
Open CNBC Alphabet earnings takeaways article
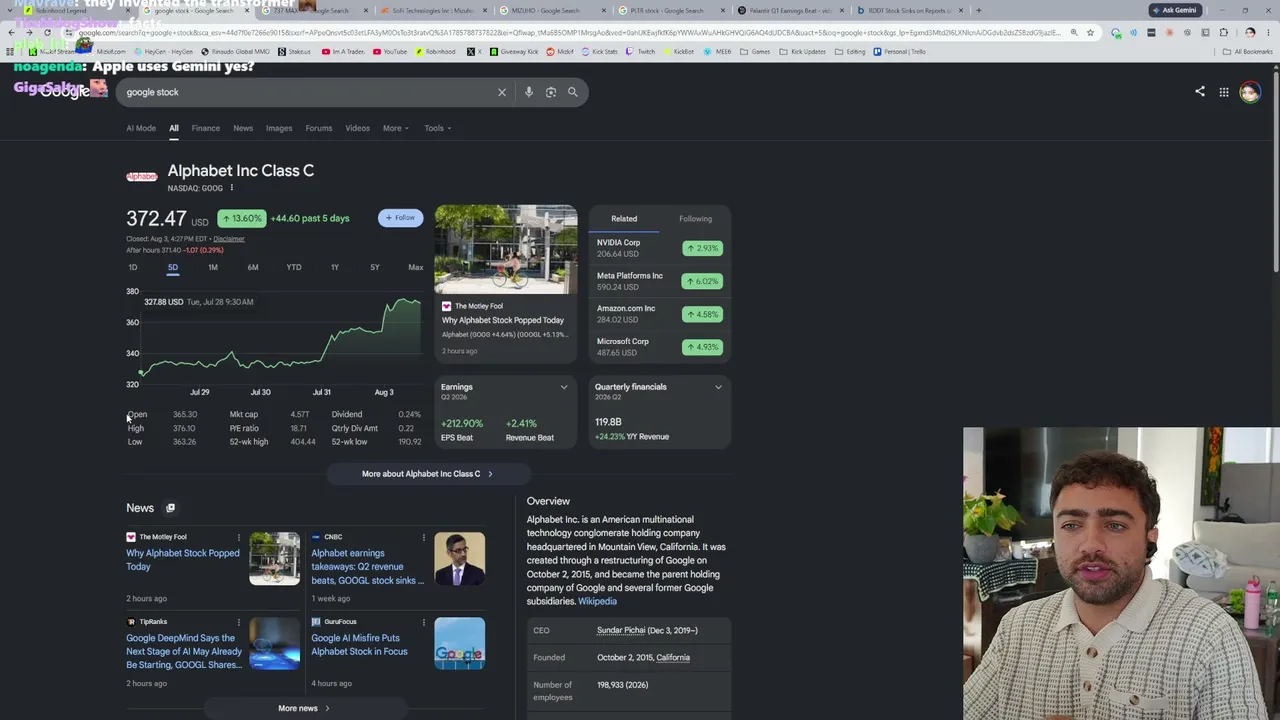367,567
